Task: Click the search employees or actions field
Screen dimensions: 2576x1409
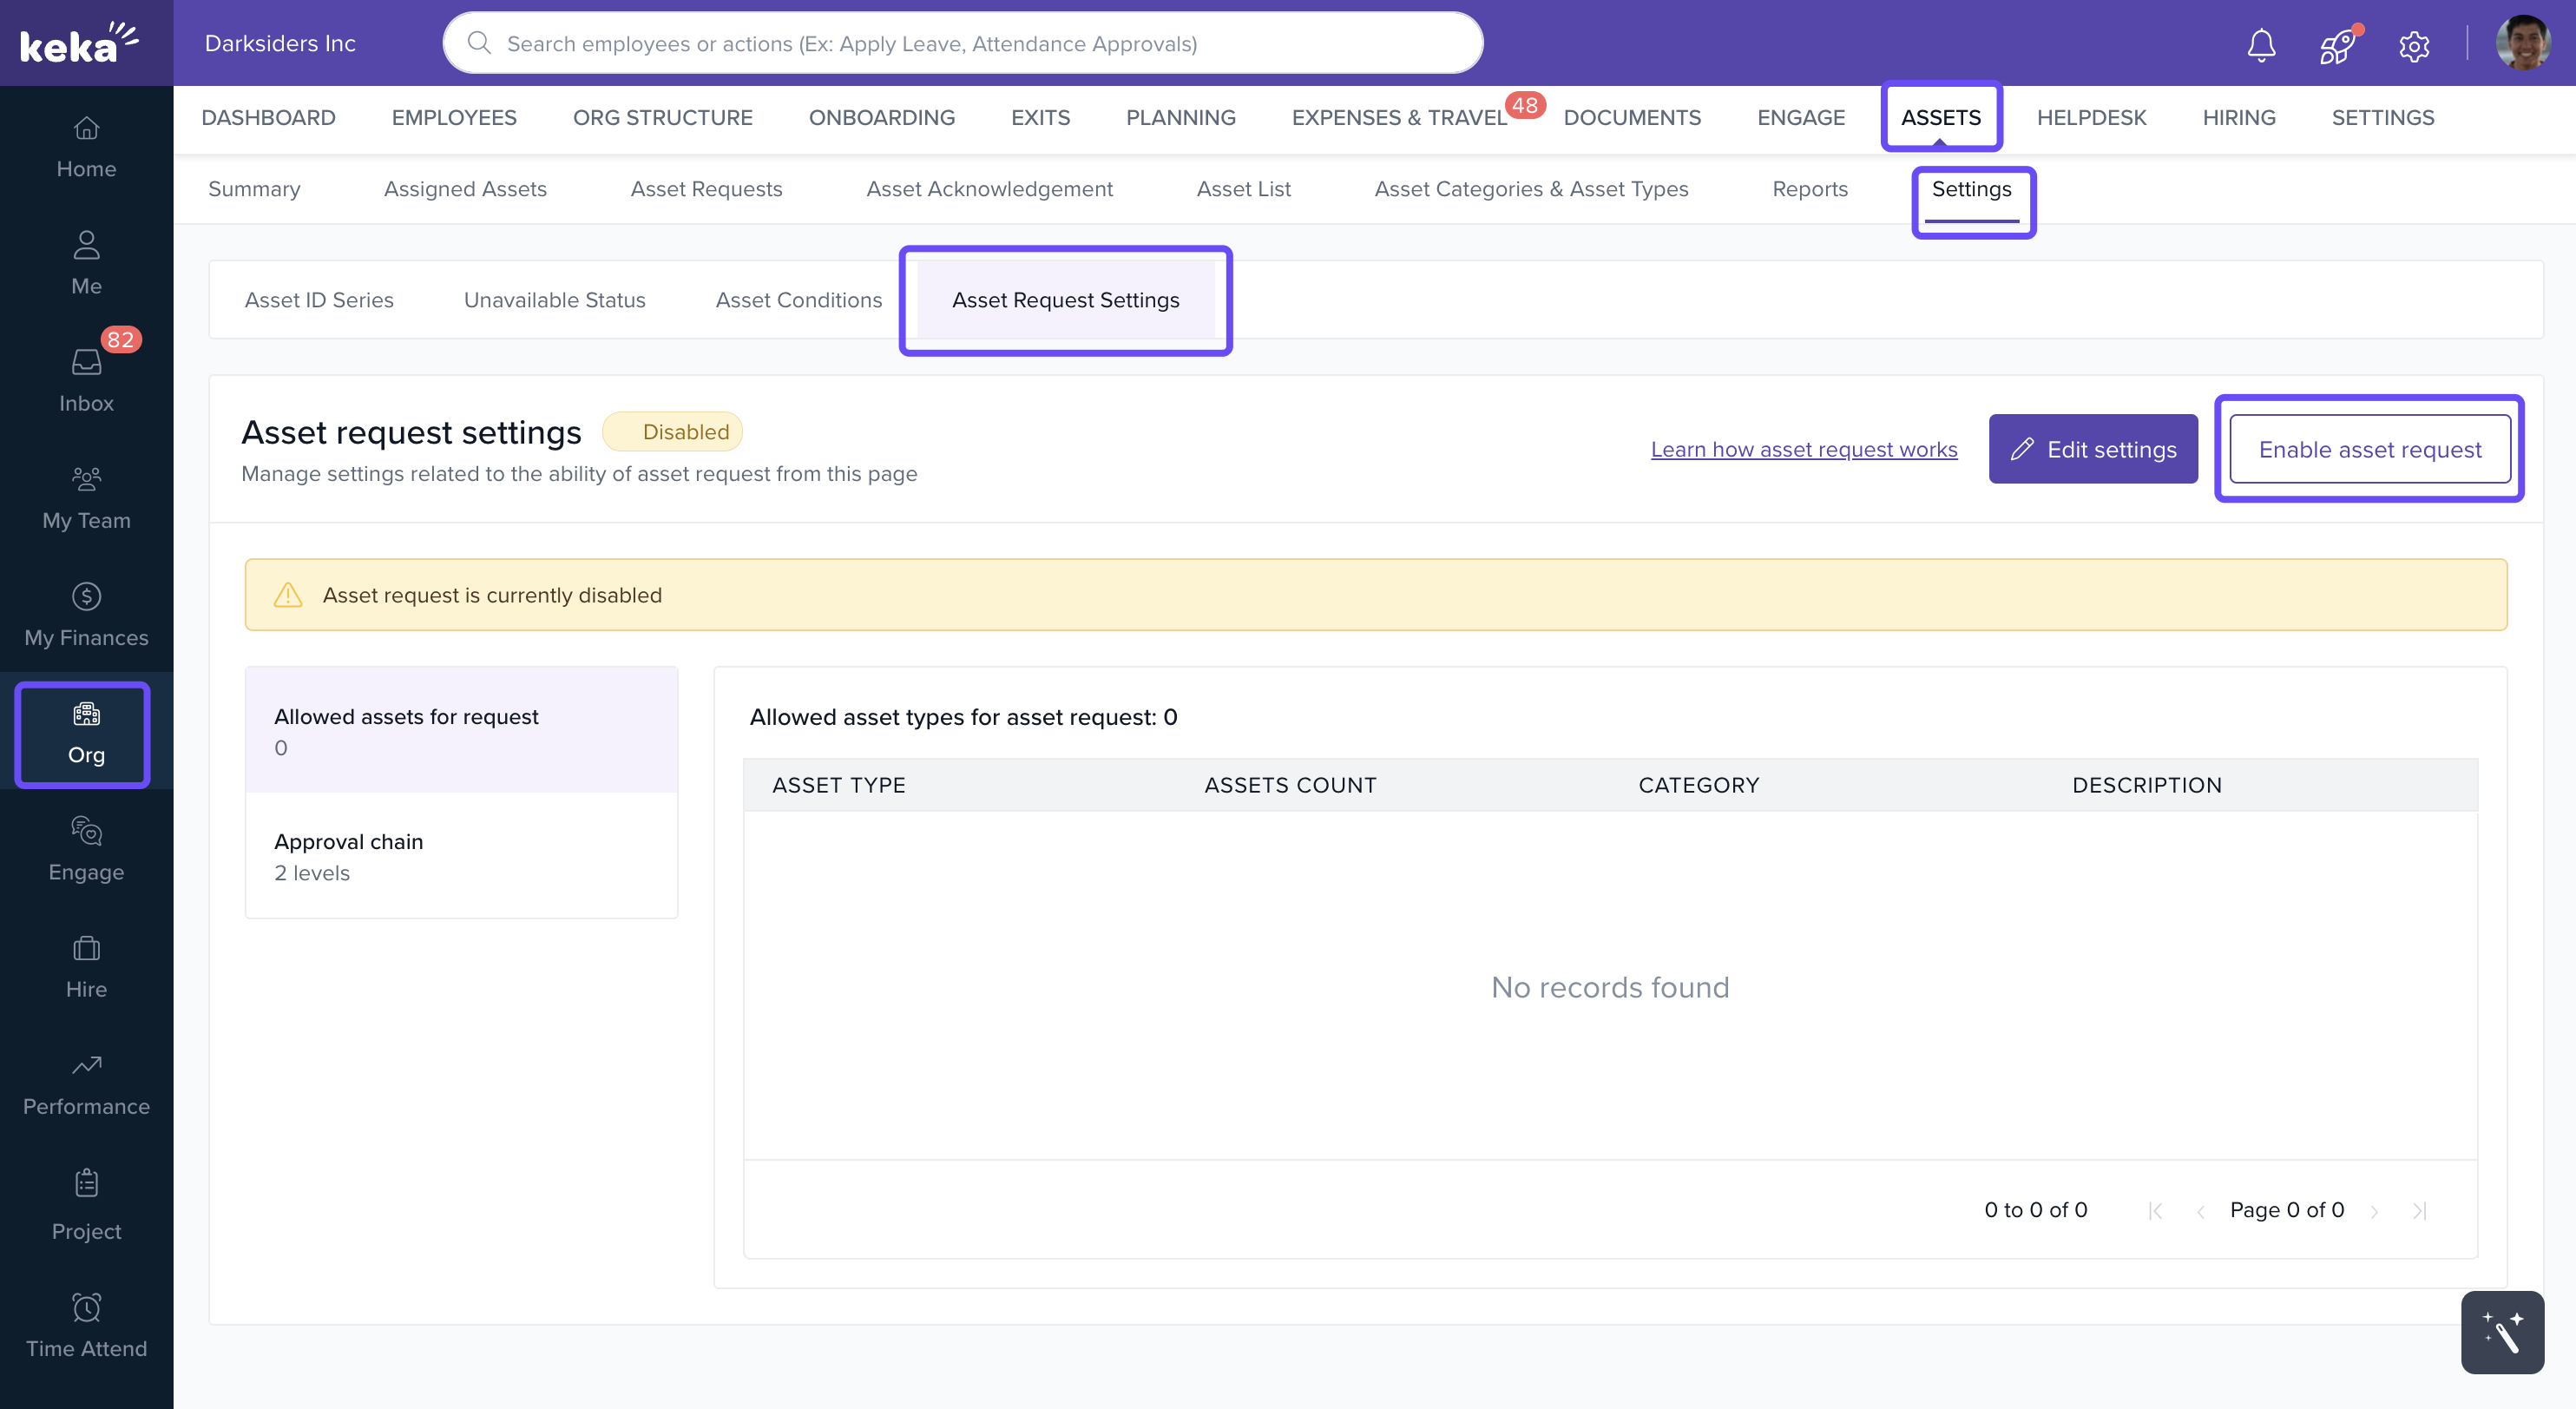Action: pyautogui.click(x=963, y=43)
